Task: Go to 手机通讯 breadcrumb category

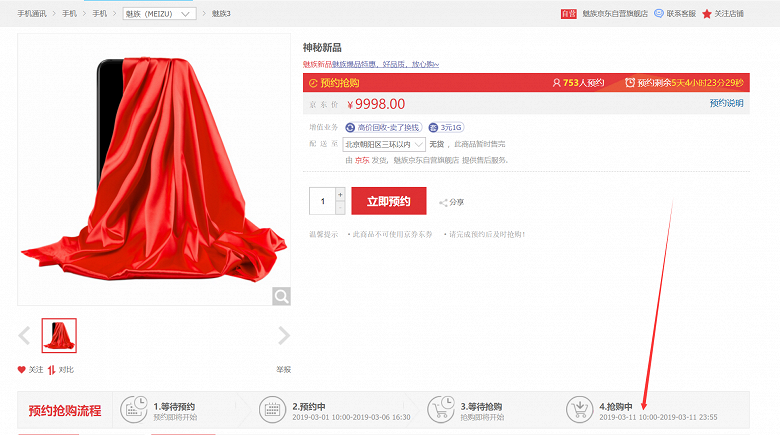Action: coord(32,14)
